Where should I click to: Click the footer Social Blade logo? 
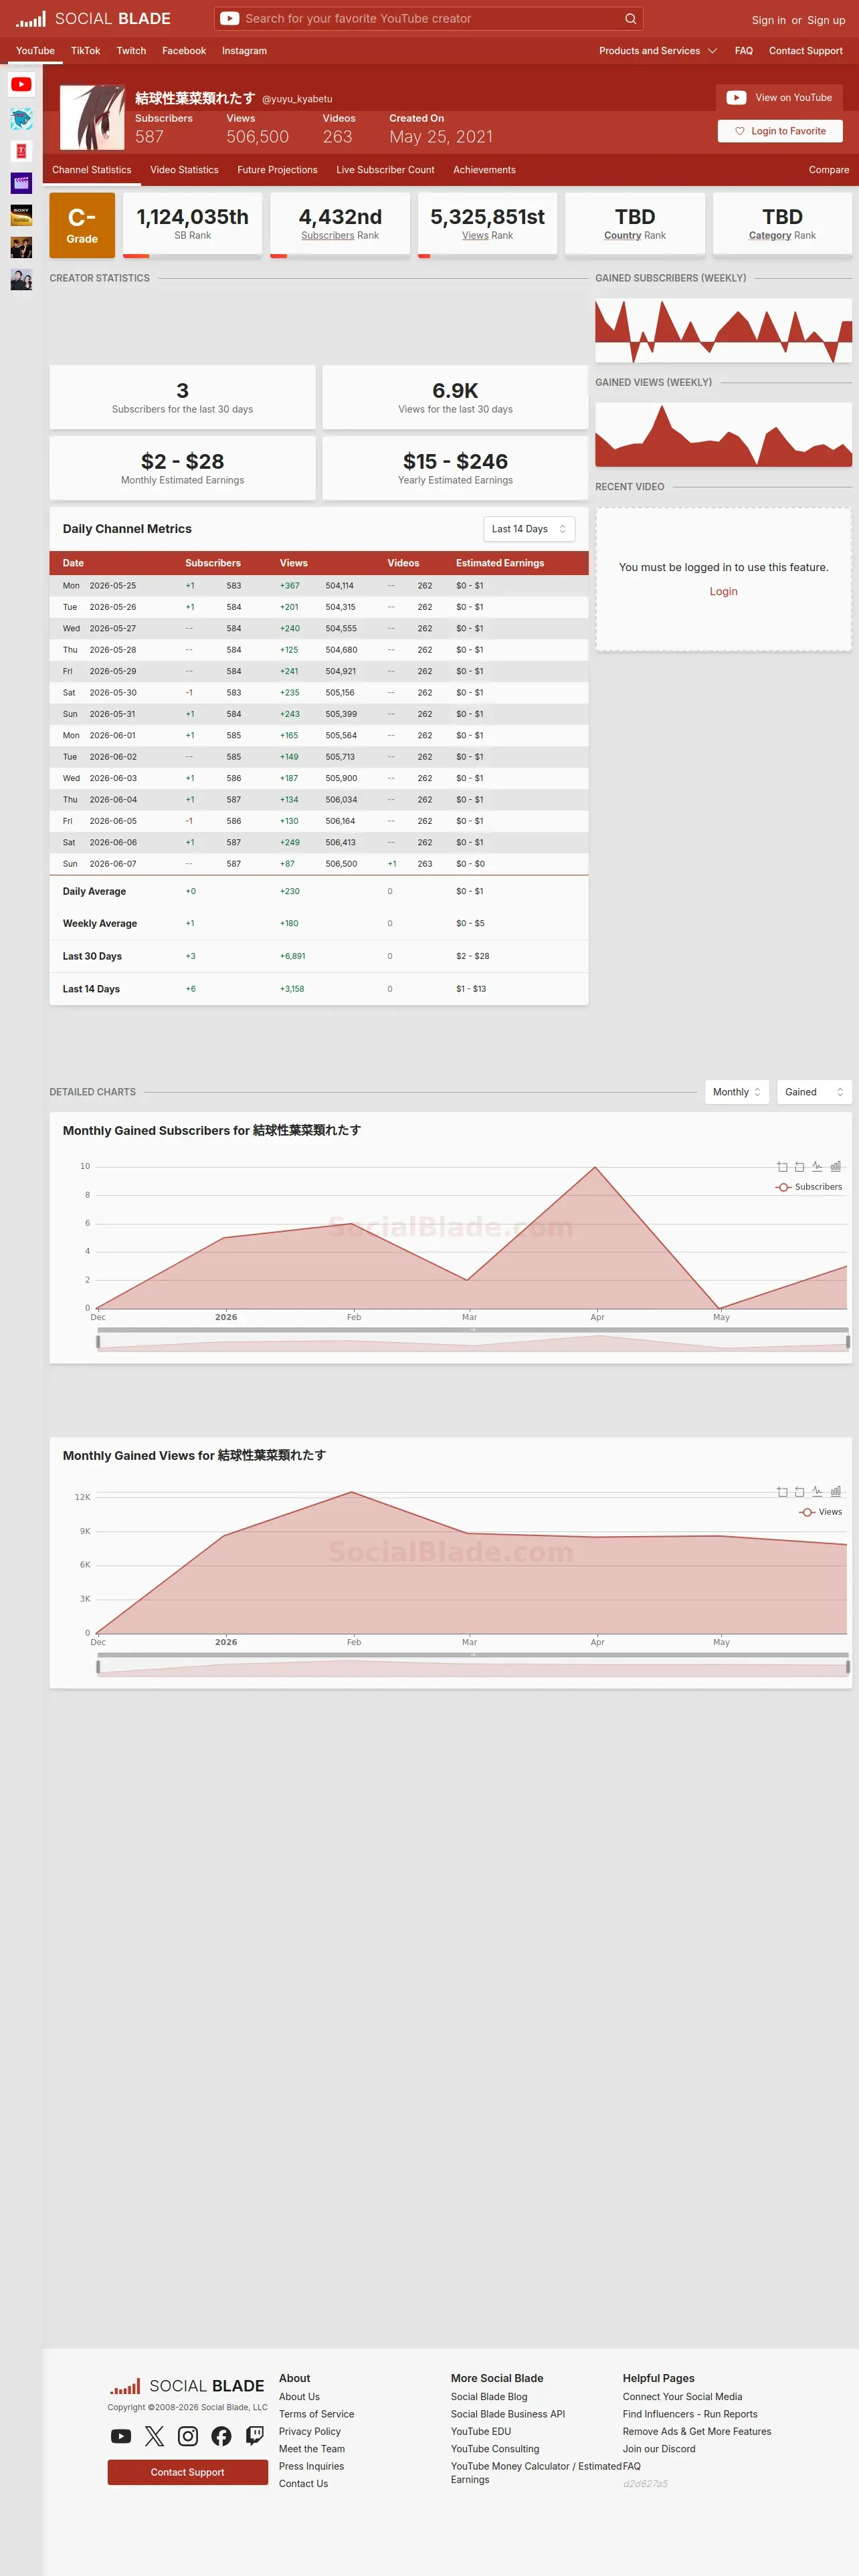tap(187, 2386)
